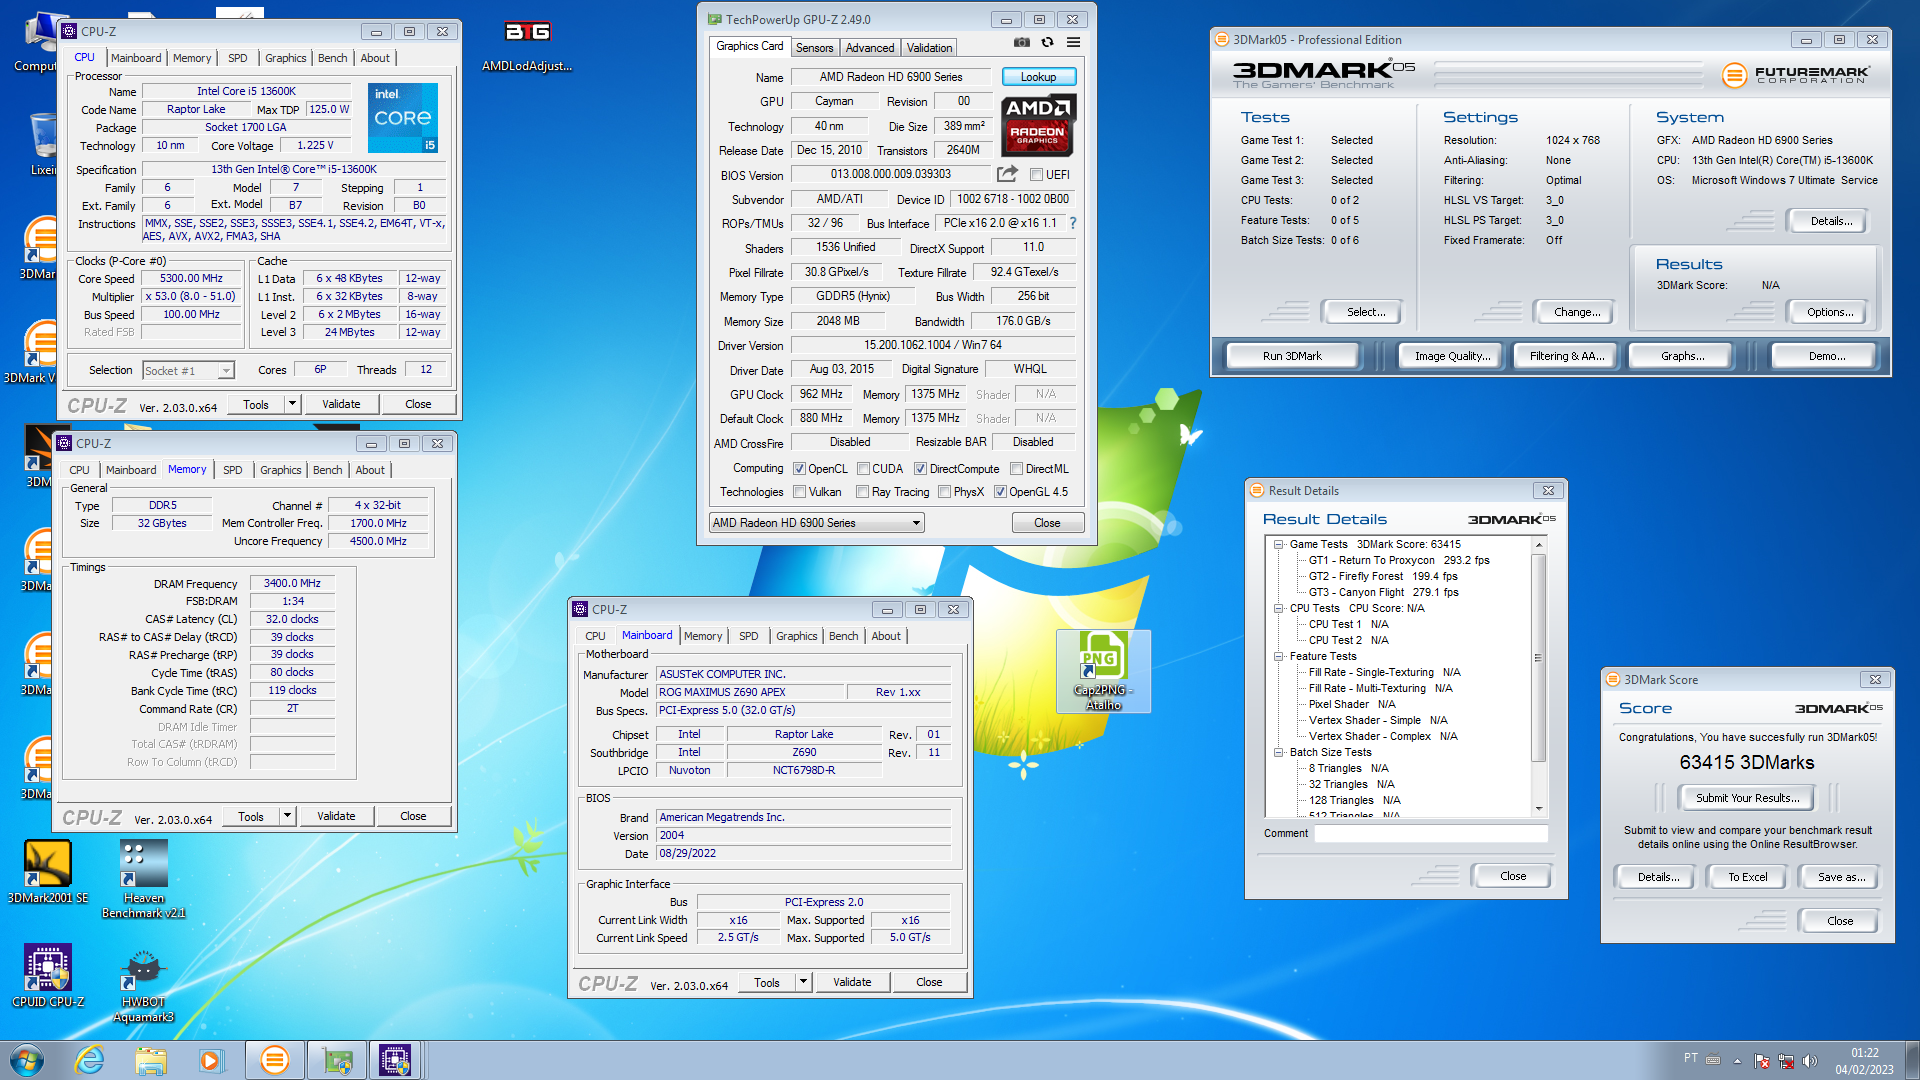This screenshot has height=1080, width=1920.
Task: Open Windows Media Player from the taskbar
Action: click(211, 1060)
